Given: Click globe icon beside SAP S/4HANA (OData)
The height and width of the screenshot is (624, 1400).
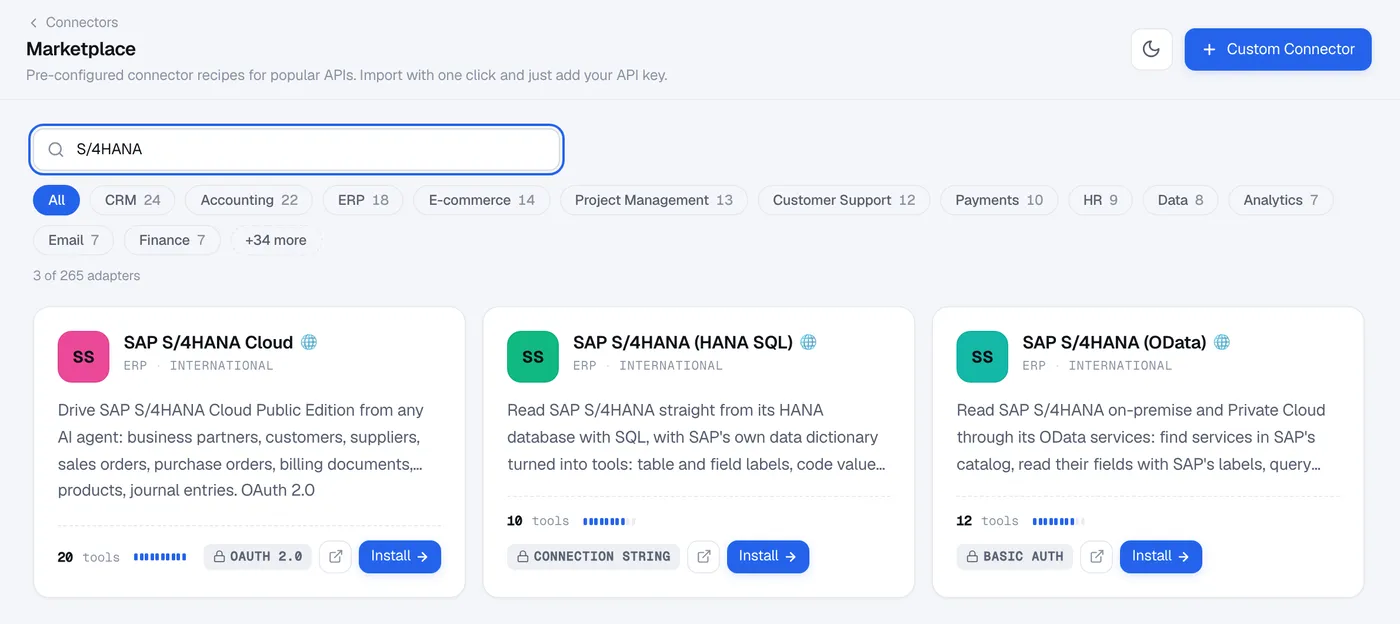Looking at the screenshot, I should tap(1222, 342).
